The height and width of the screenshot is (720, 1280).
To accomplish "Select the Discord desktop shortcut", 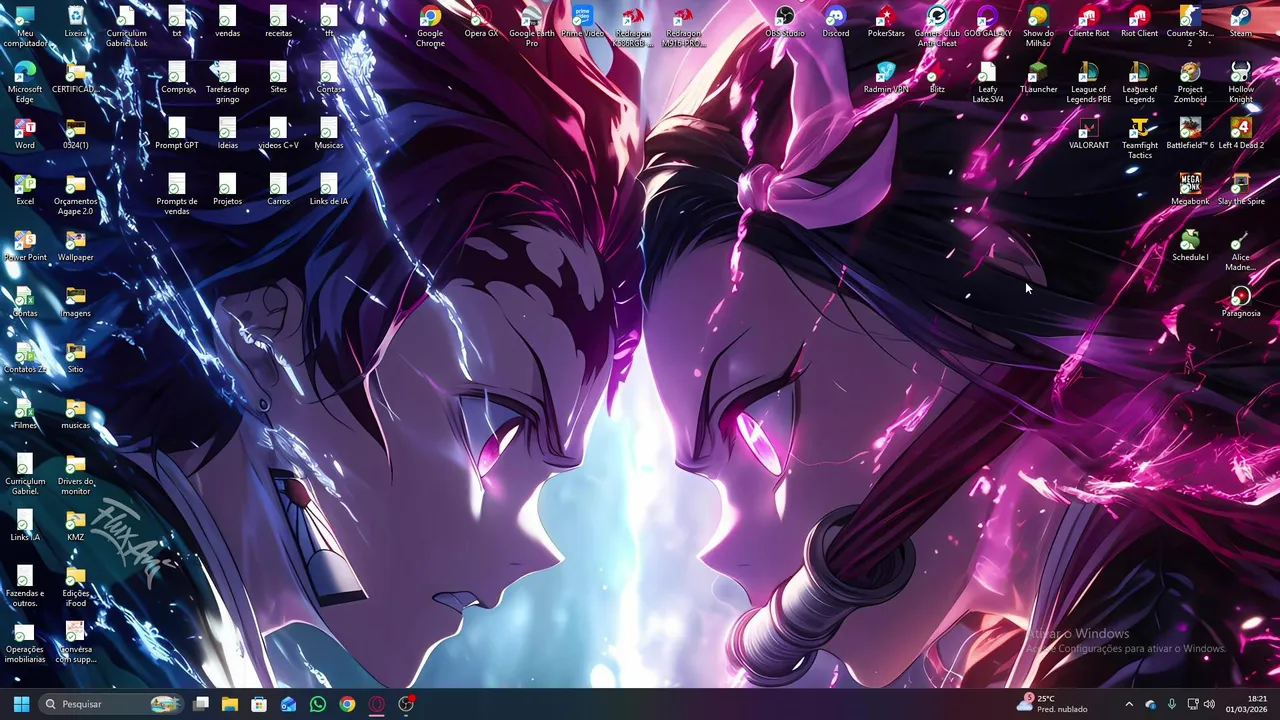I will [836, 22].
